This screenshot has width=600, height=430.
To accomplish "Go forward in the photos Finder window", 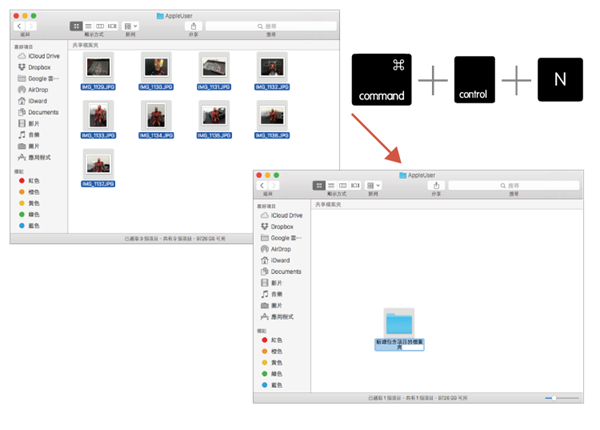I will (x=31, y=26).
